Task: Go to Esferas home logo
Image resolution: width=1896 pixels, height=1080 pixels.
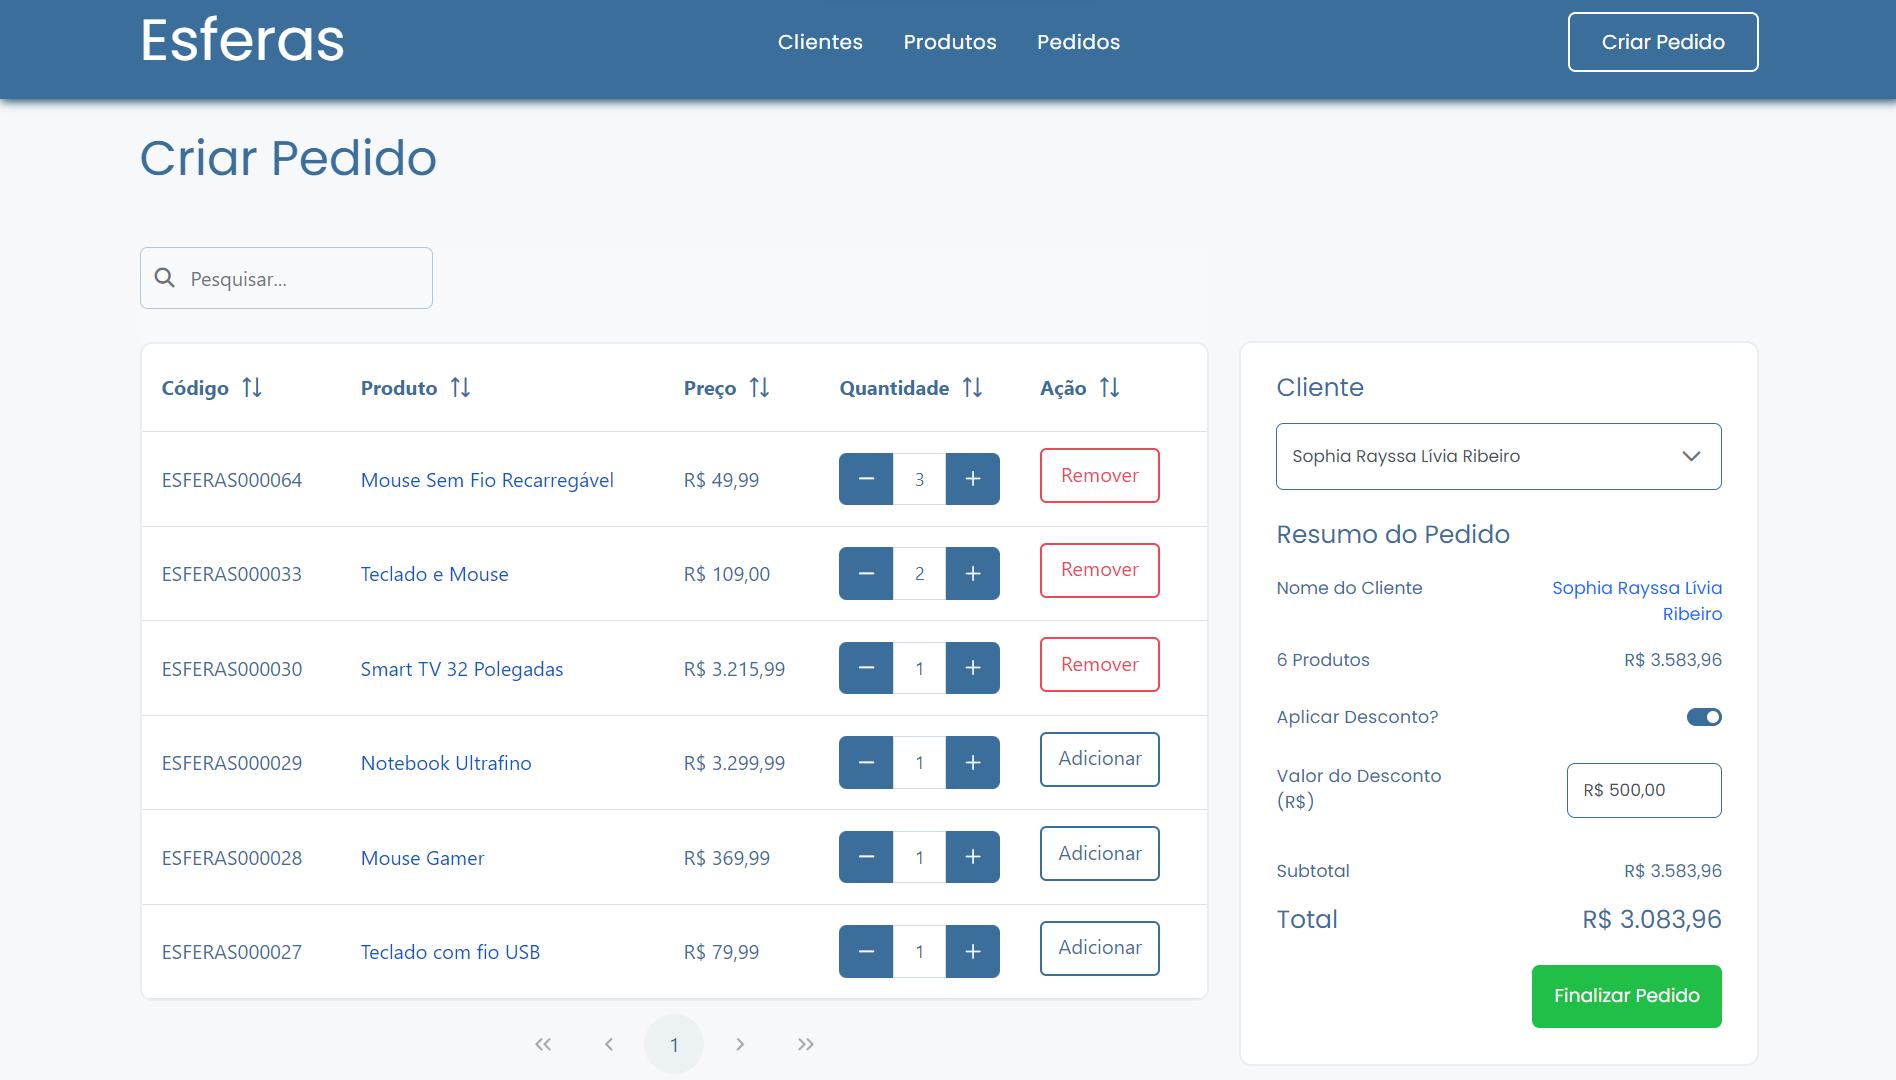Action: tap(242, 40)
